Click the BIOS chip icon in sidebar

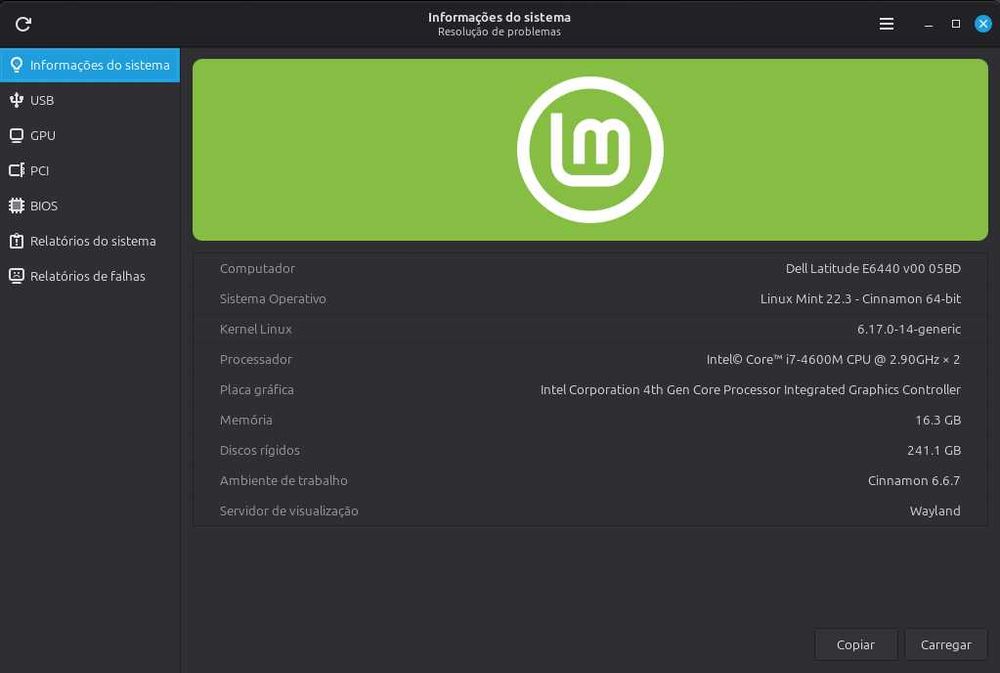tap(17, 205)
